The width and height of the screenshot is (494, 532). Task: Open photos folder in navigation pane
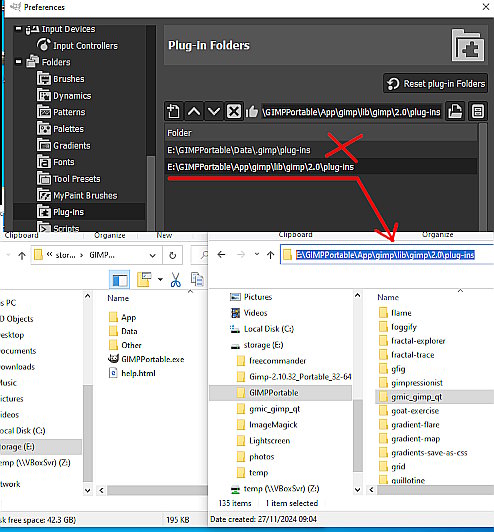tap(255, 456)
